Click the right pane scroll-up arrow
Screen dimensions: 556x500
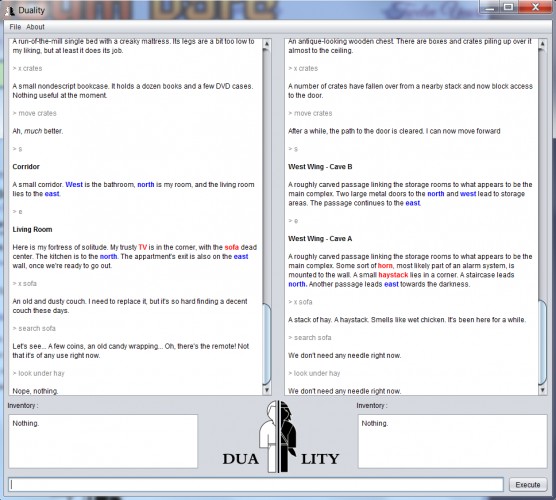tap(542, 44)
